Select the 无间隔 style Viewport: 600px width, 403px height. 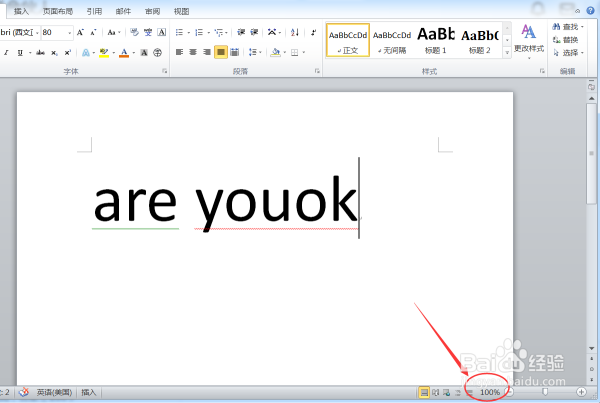[392, 40]
